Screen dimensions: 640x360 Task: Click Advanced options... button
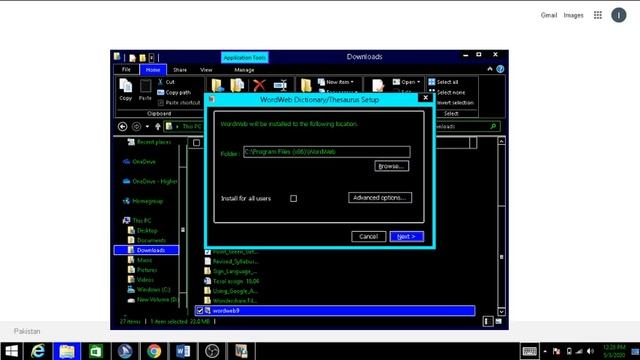click(x=380, y=198)
